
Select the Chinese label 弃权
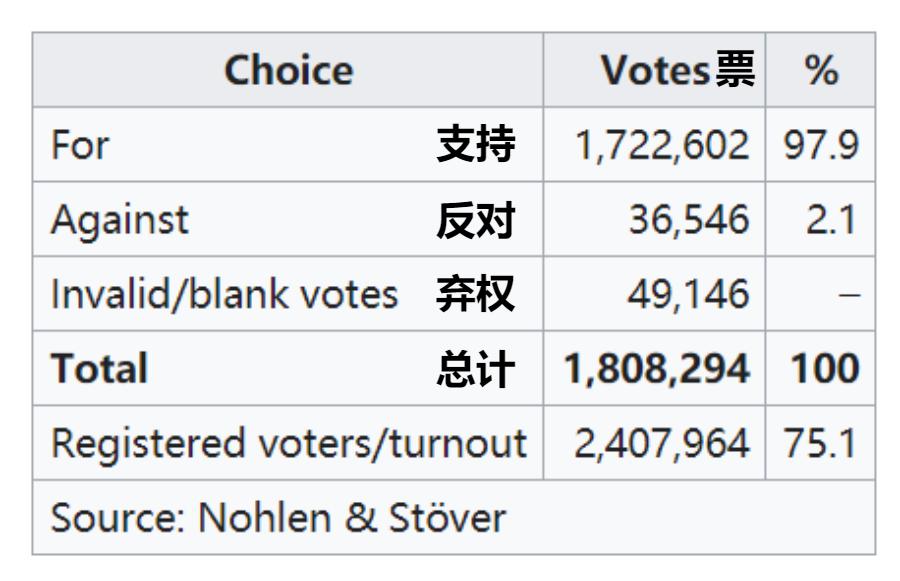[476, 294]
